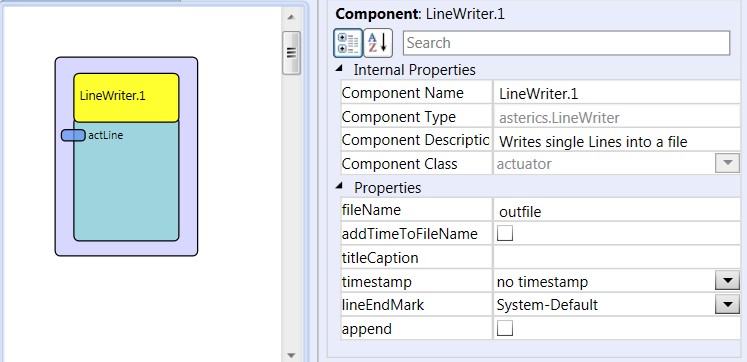This screenshot has height=362, width=747.
Task: Switch properties to categorized view
Action: click(348, 42)
